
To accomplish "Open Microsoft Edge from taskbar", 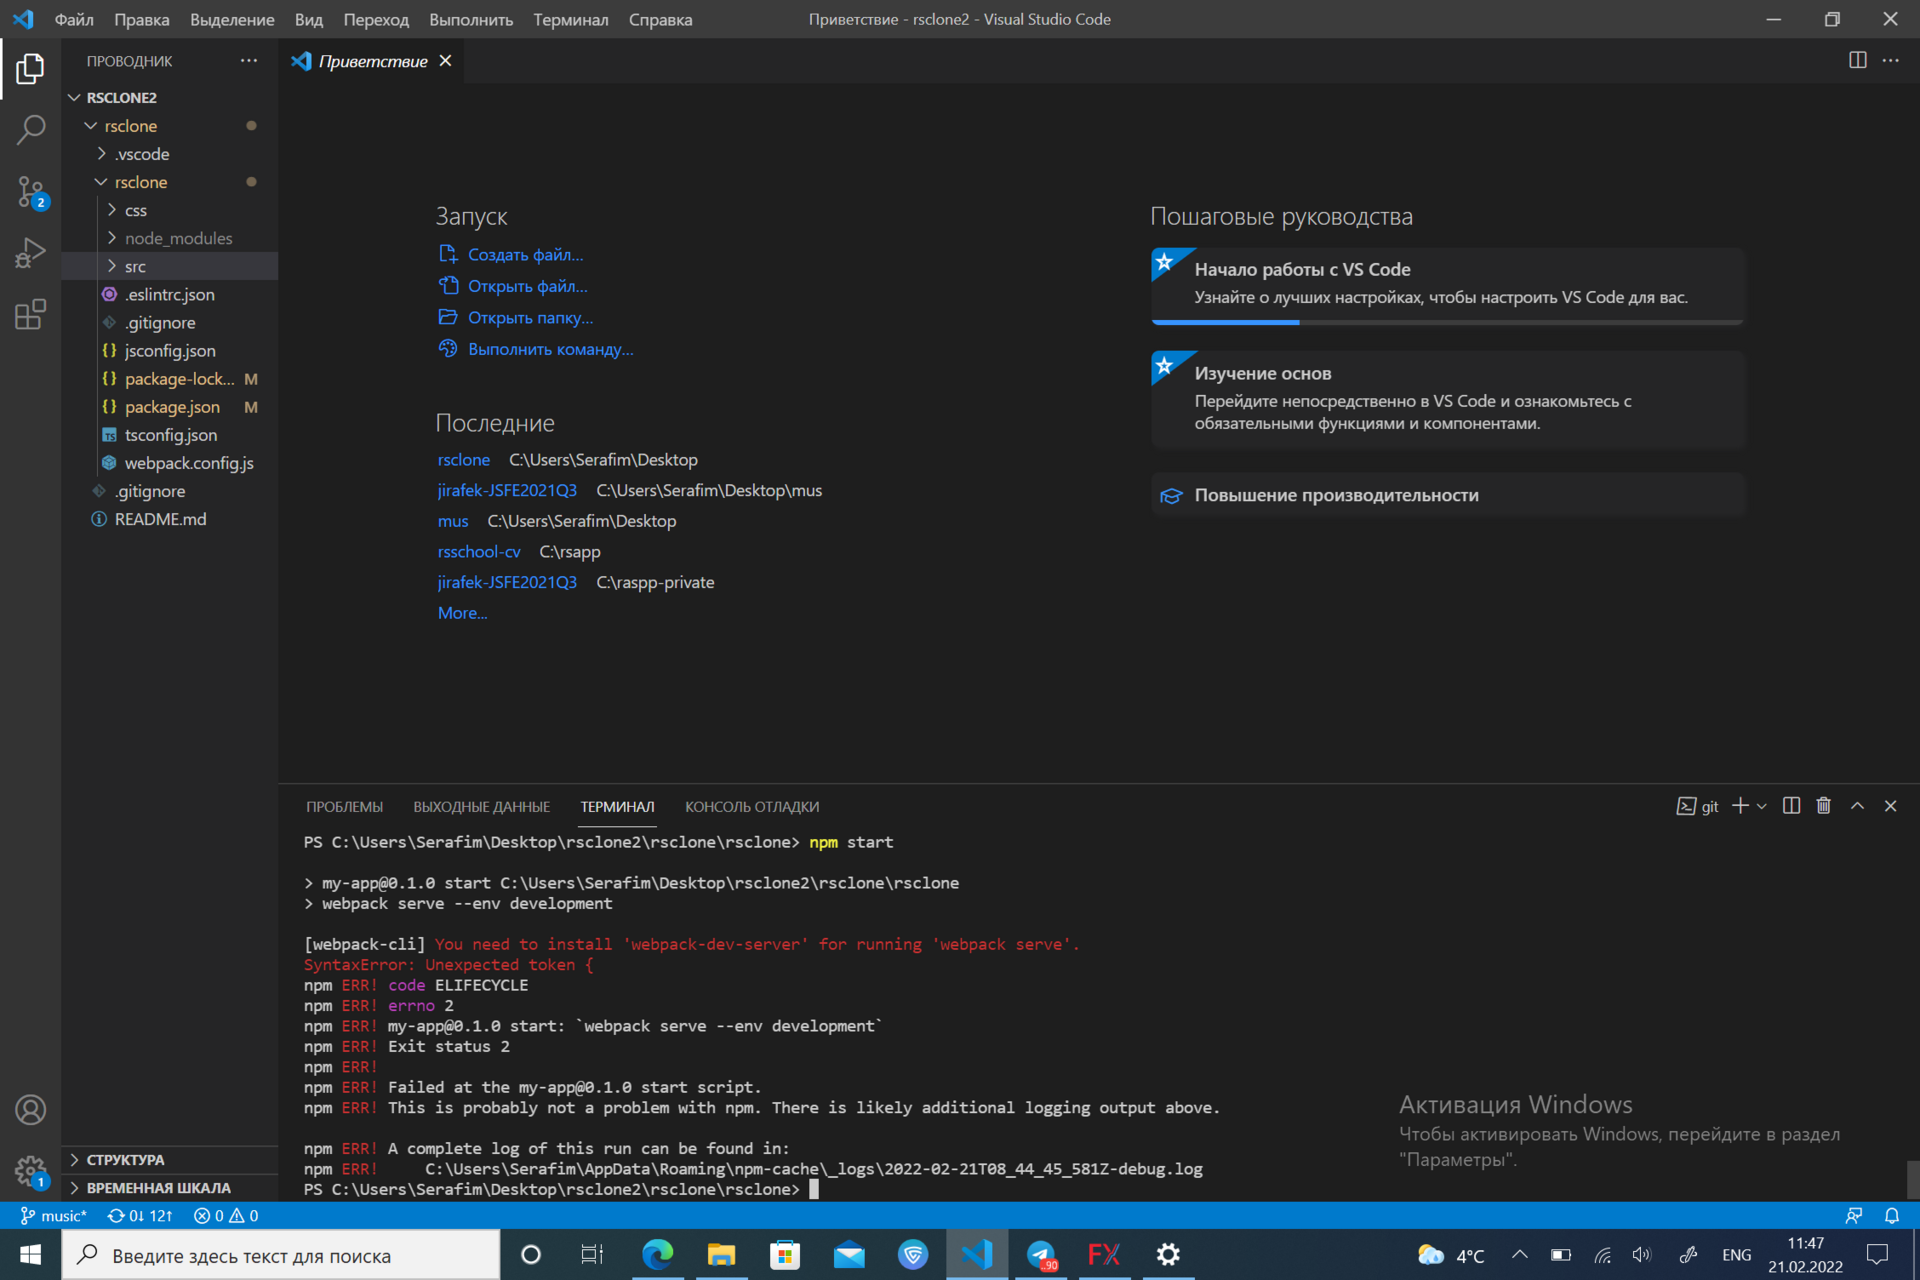I will [x=657, y=1254].
